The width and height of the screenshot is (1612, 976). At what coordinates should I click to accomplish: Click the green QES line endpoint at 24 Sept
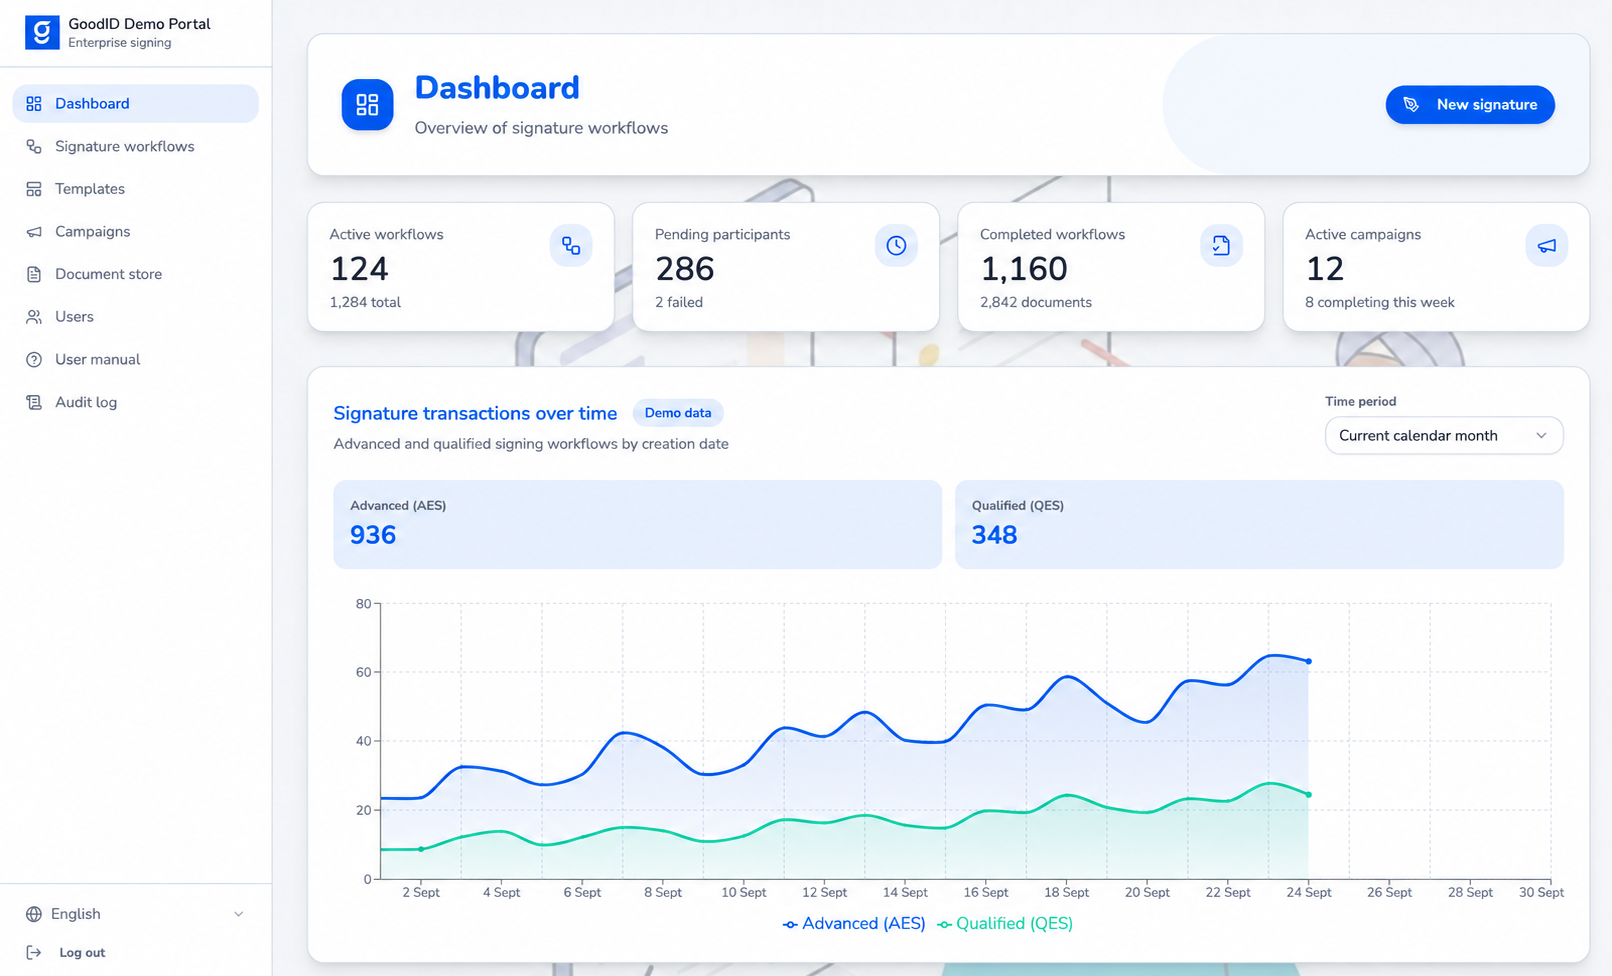(1308, 795)
